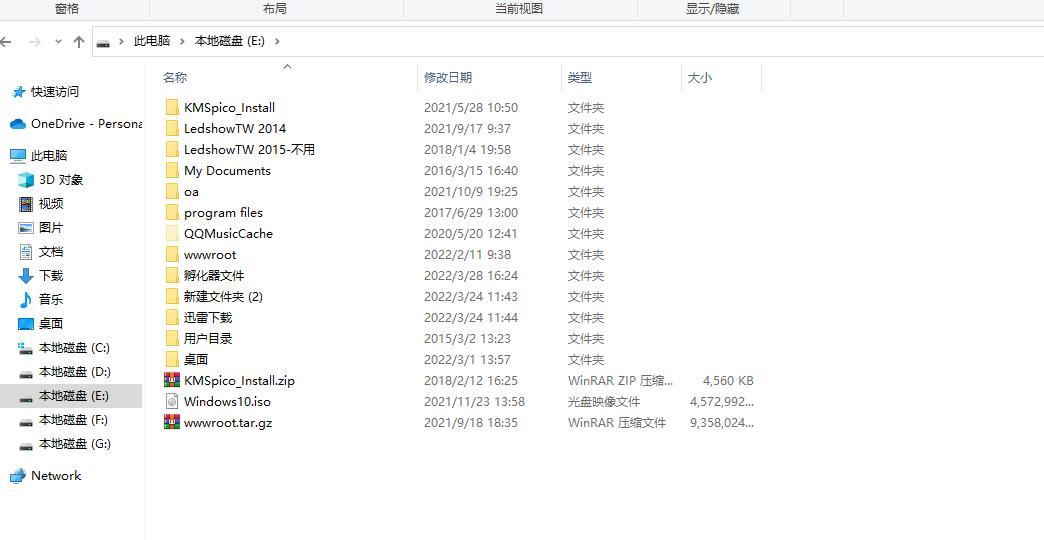Viewport: 1044px width, 540px height.
Task: Select 本地磁盘 (E:) in the sidebar
Action: (71, 396)
